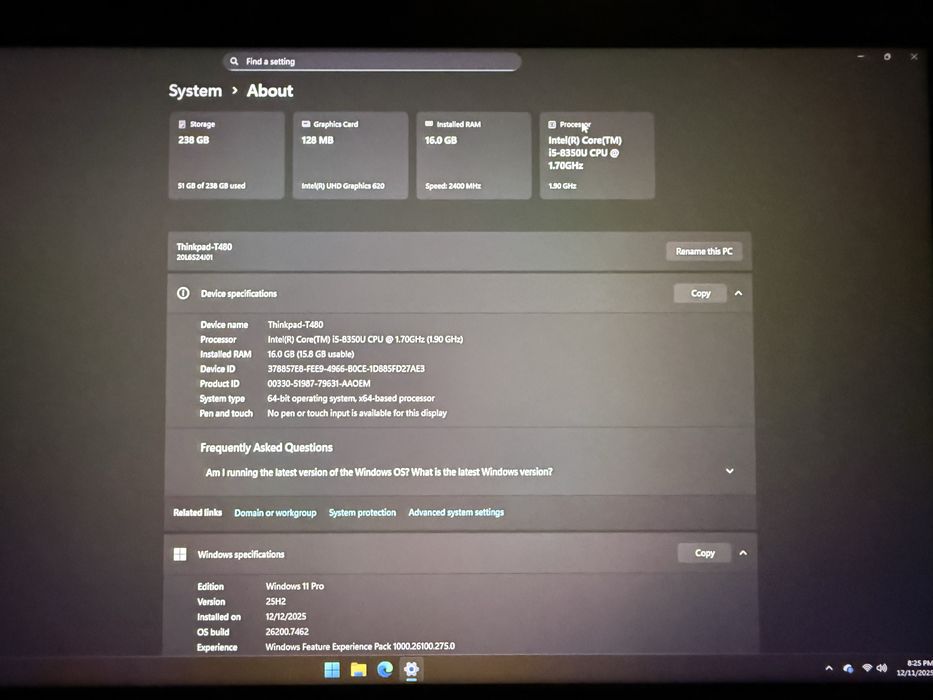Click the search magnifier icon
933x700 pixels.
[x=234, y=61]
